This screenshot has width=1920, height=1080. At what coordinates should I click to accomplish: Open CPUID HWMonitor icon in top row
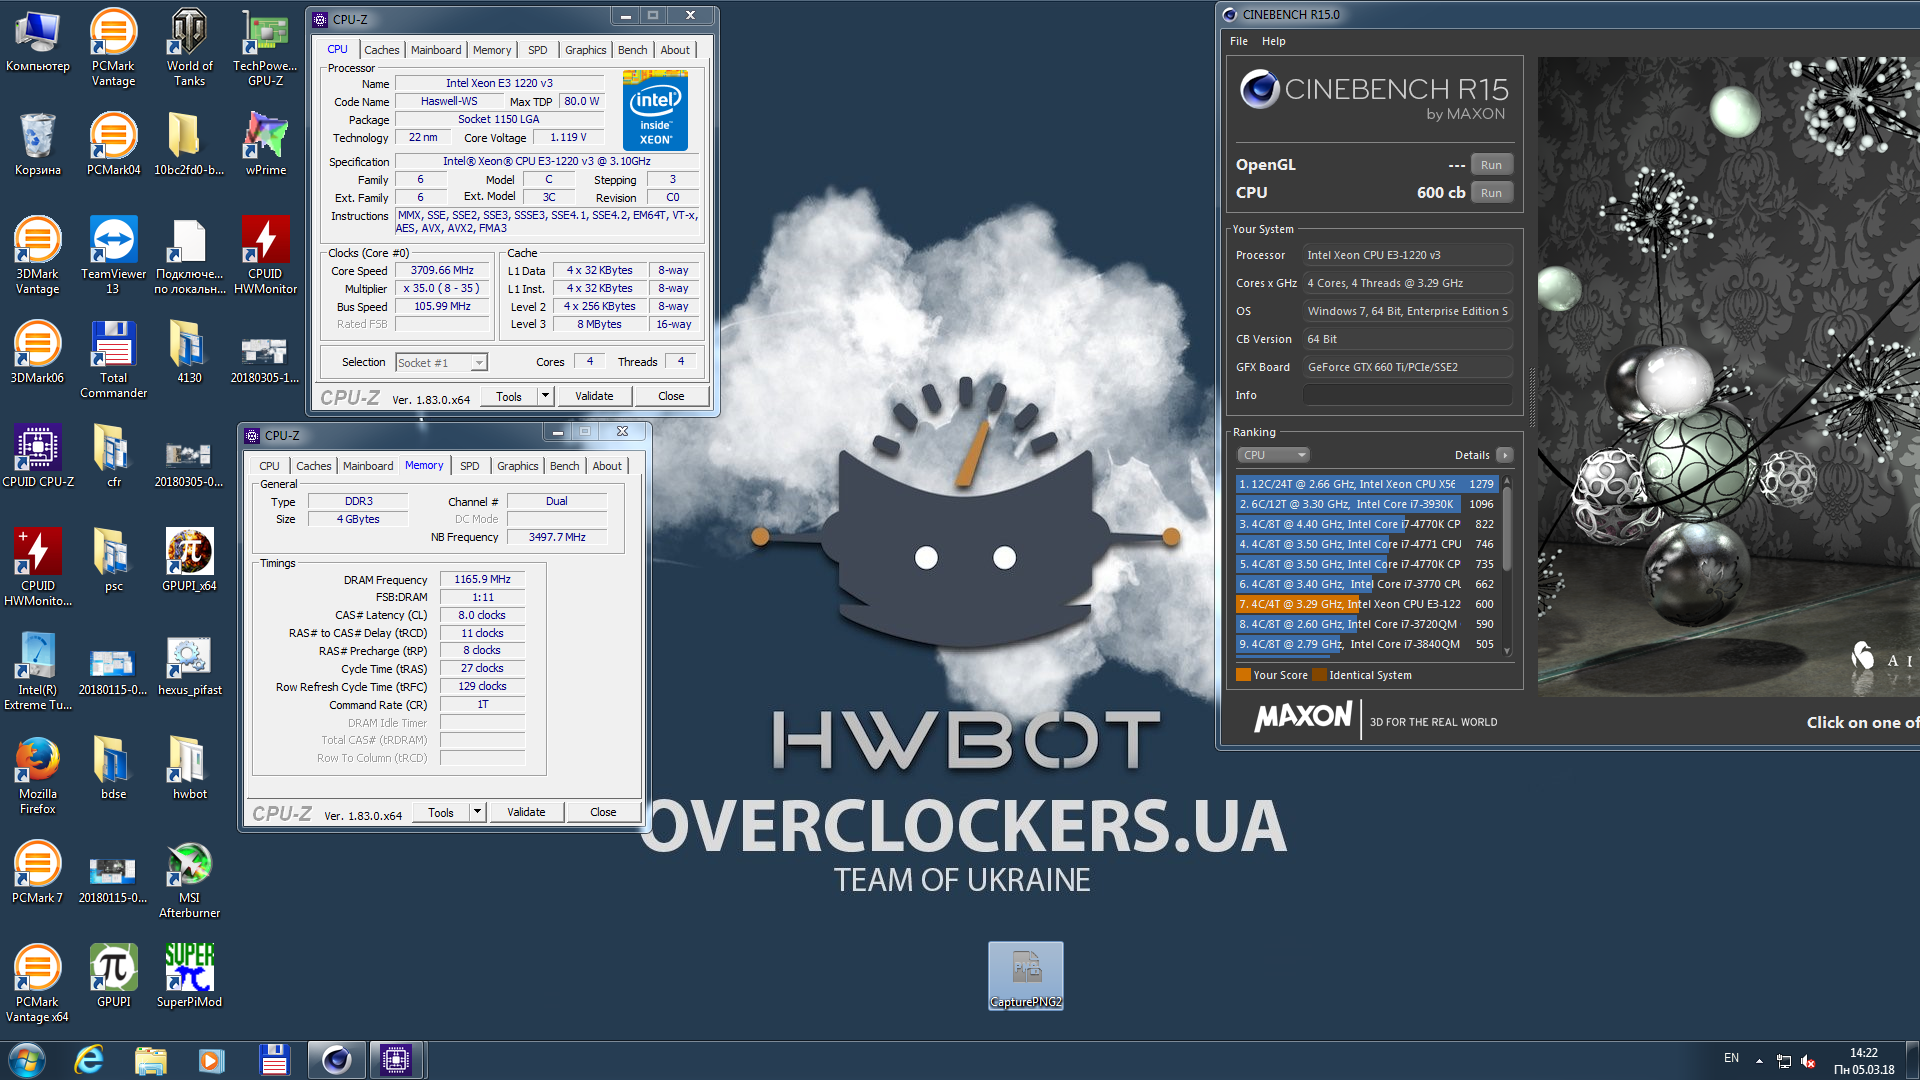[265, 255]
